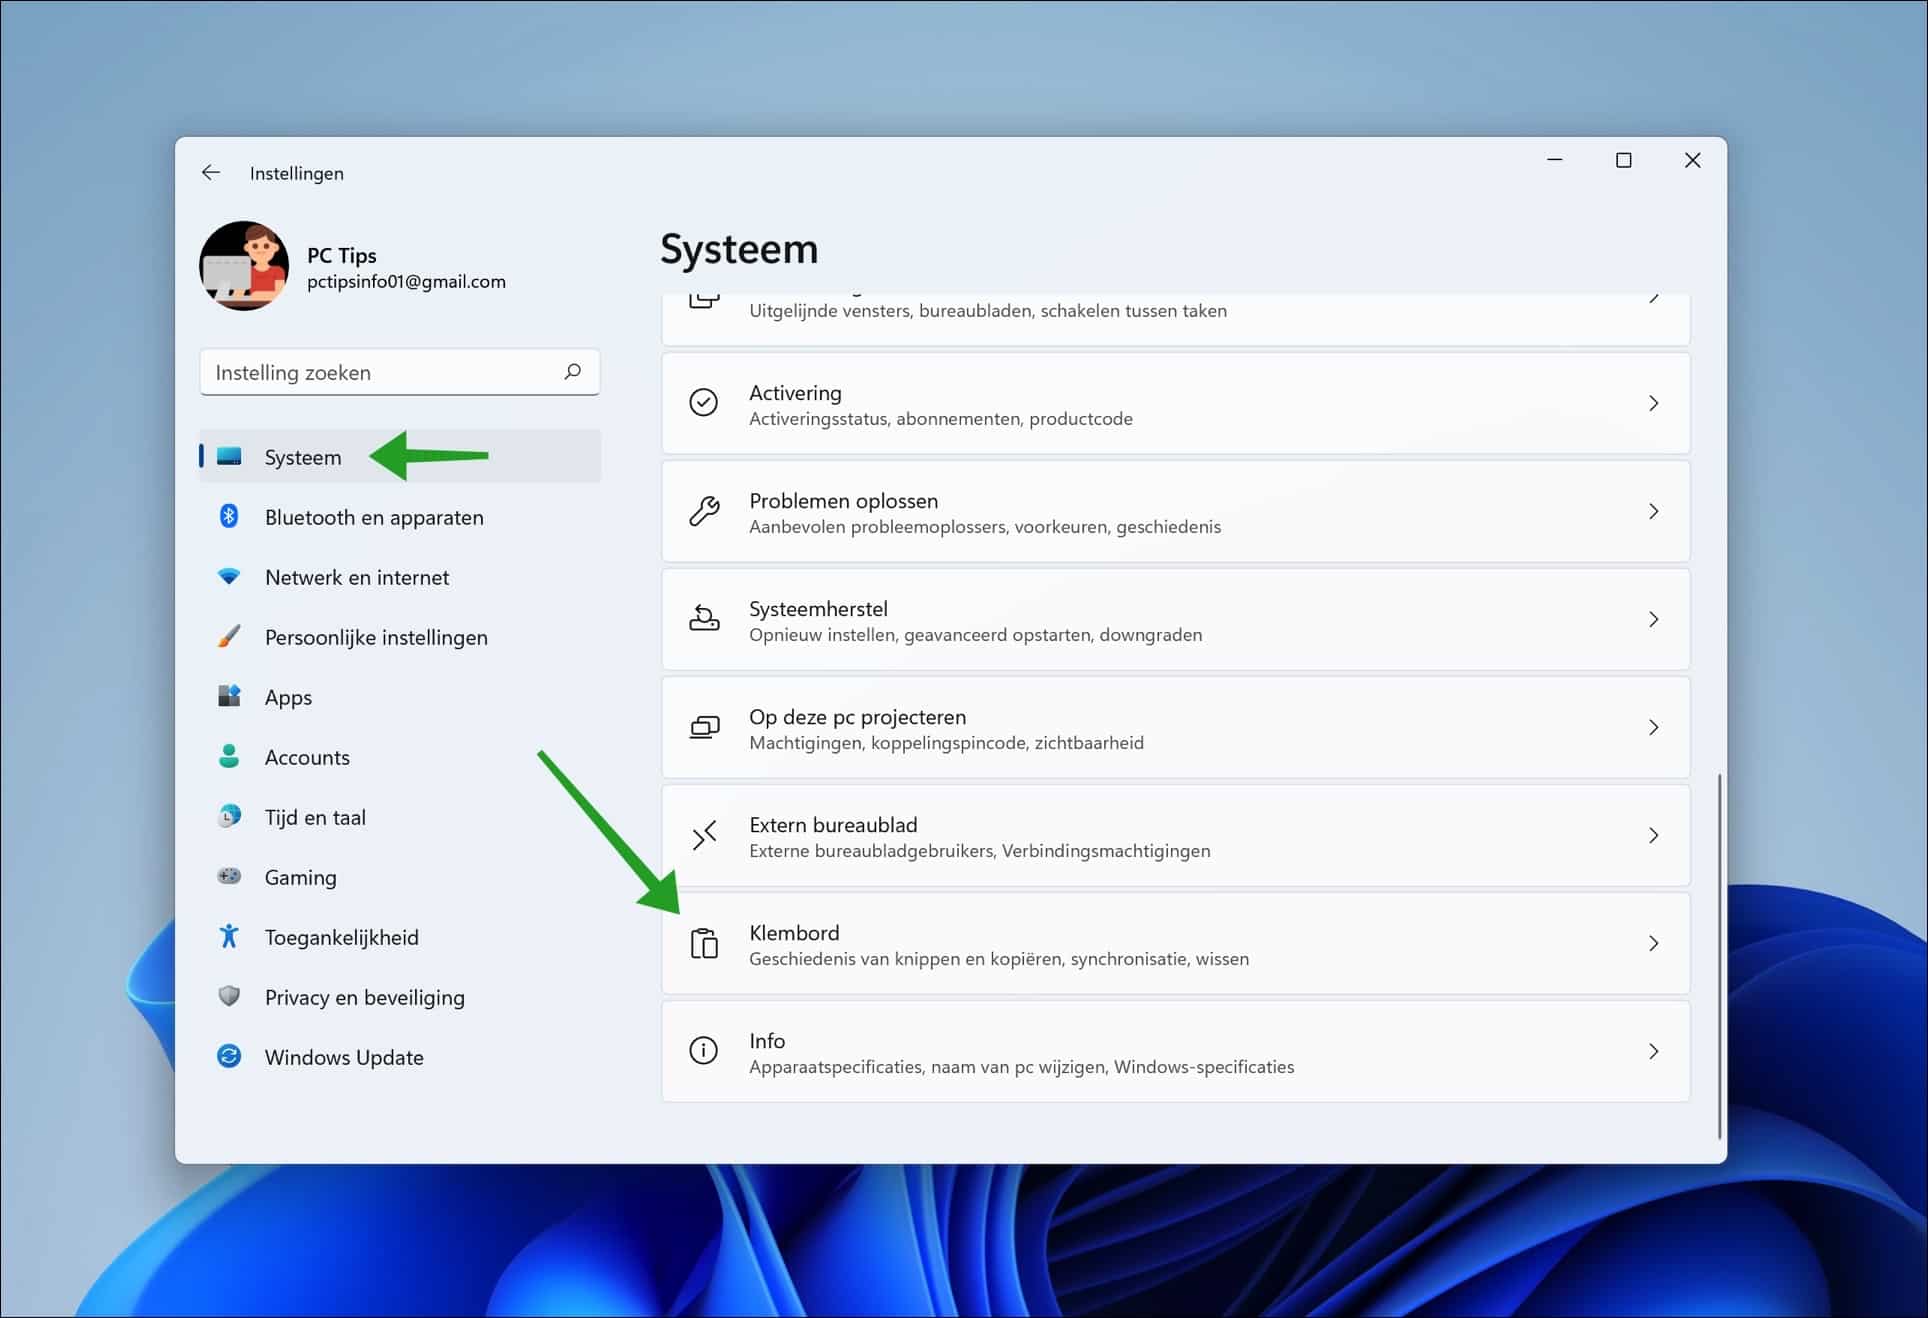The image size is (1928, 1318).
Task: Open Tijd en taal settings
Action: pyautogui.click(x=314, y=817)
